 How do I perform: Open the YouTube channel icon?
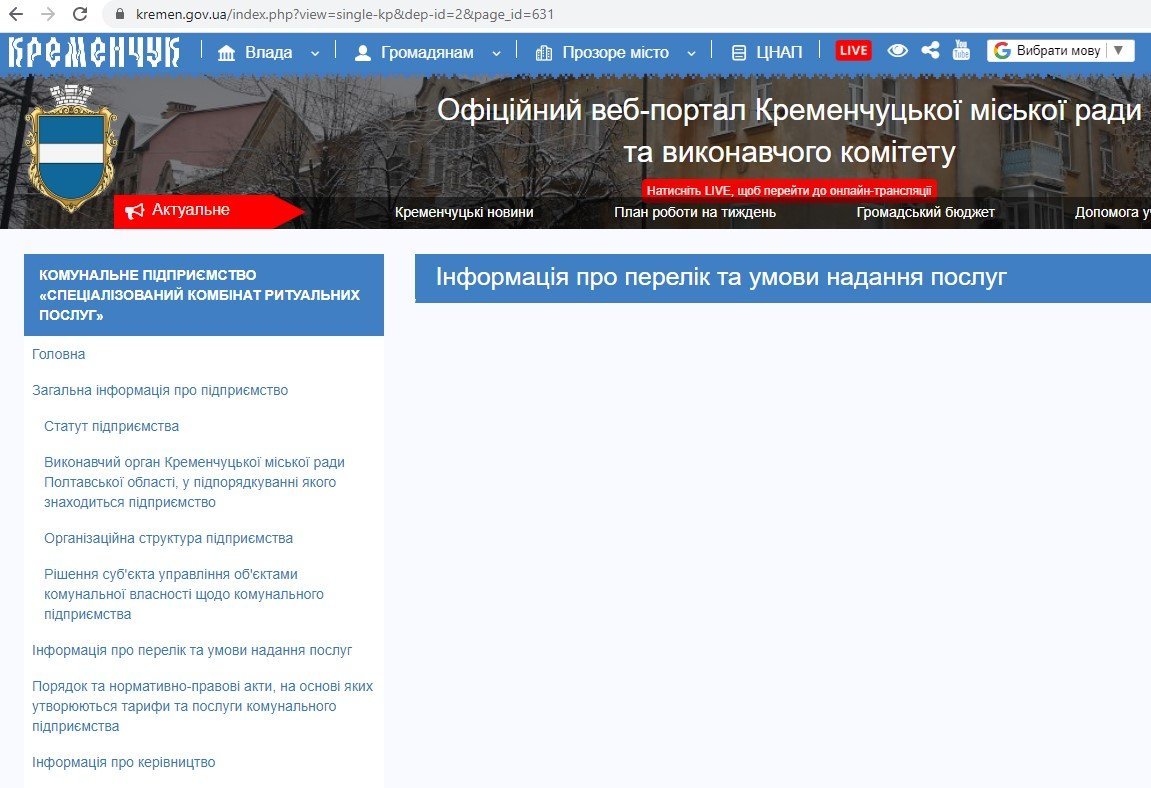[961, 51]
